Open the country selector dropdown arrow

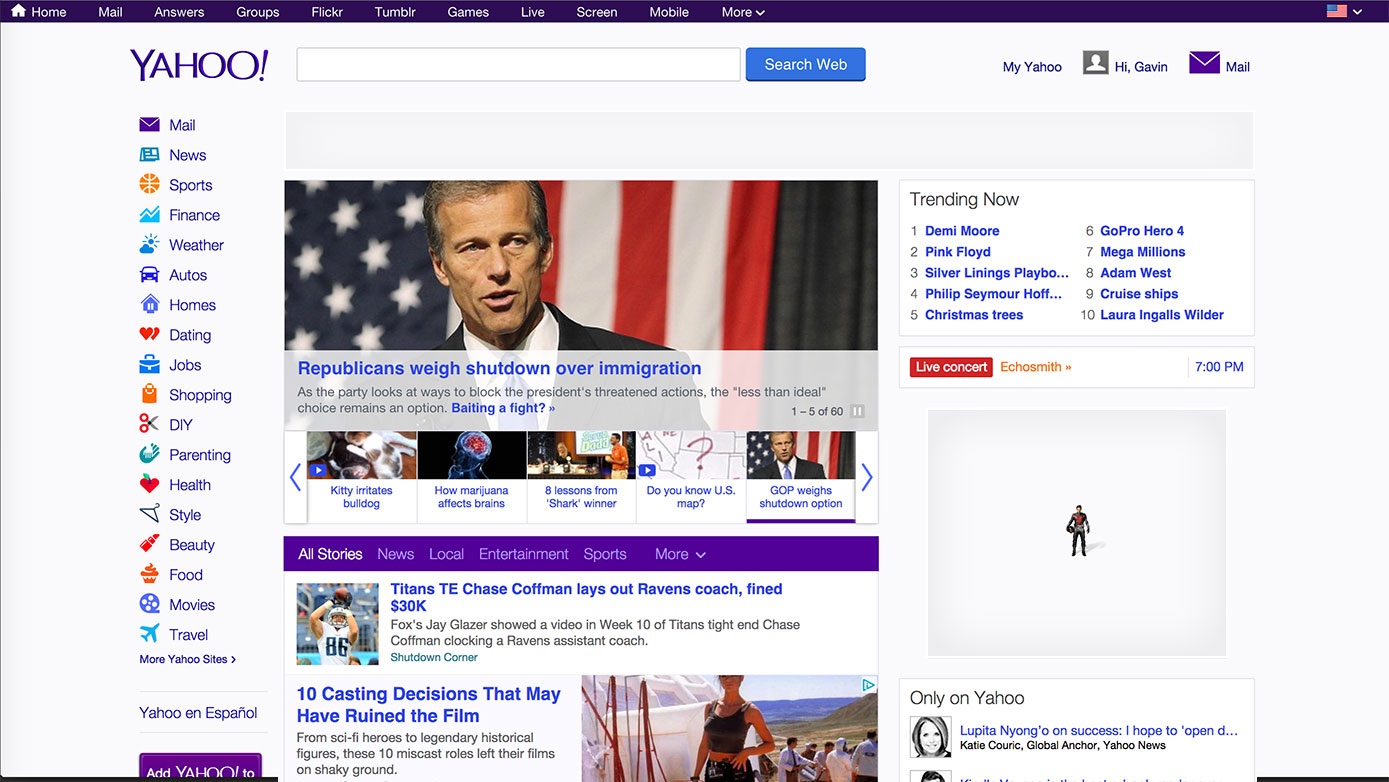pos(1357,12)
